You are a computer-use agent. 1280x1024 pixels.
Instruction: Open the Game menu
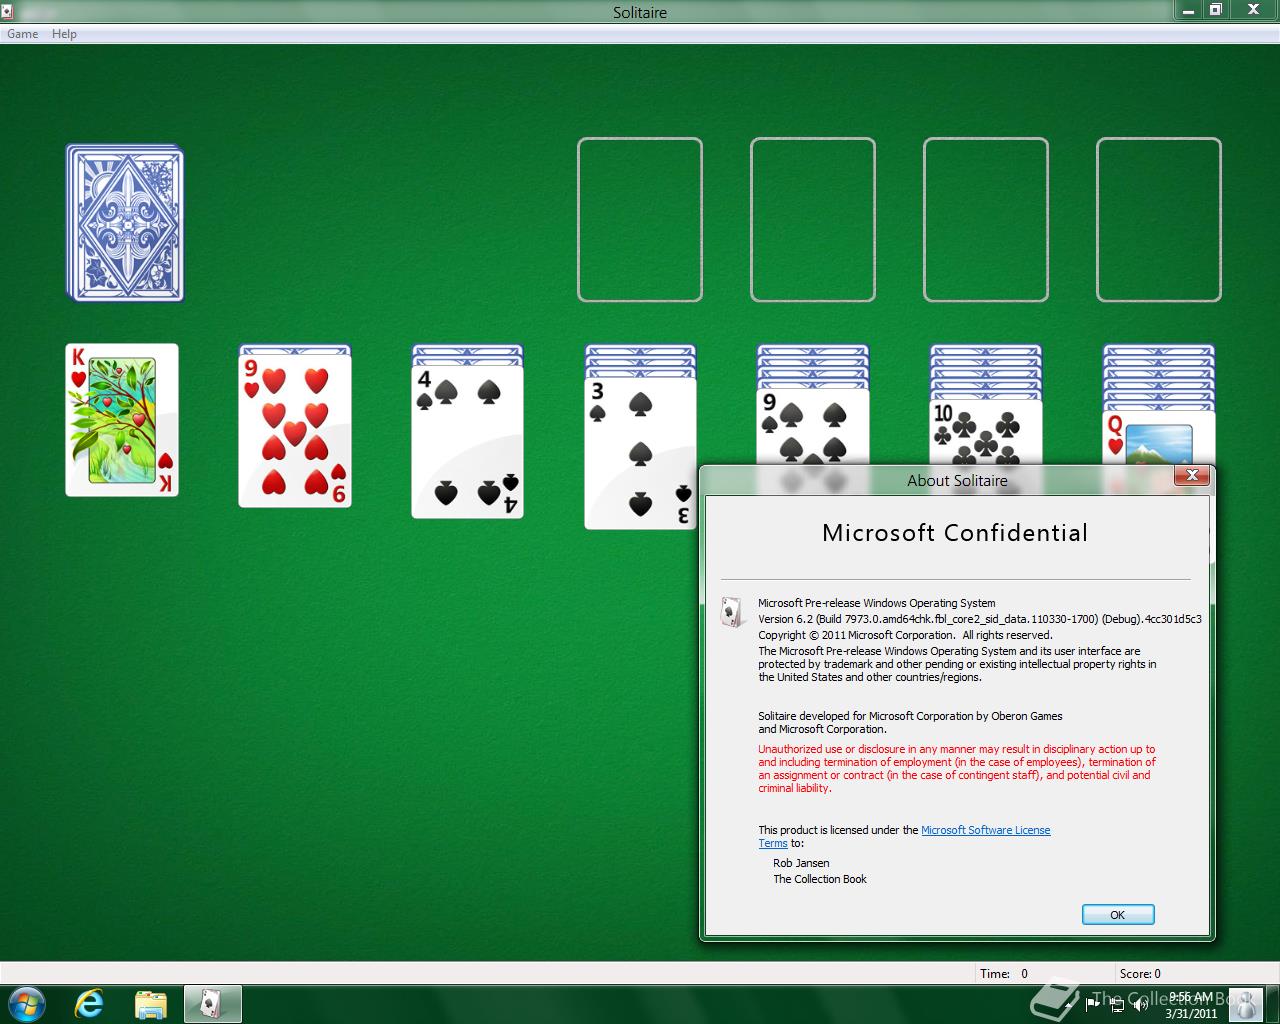coord(22,34)
